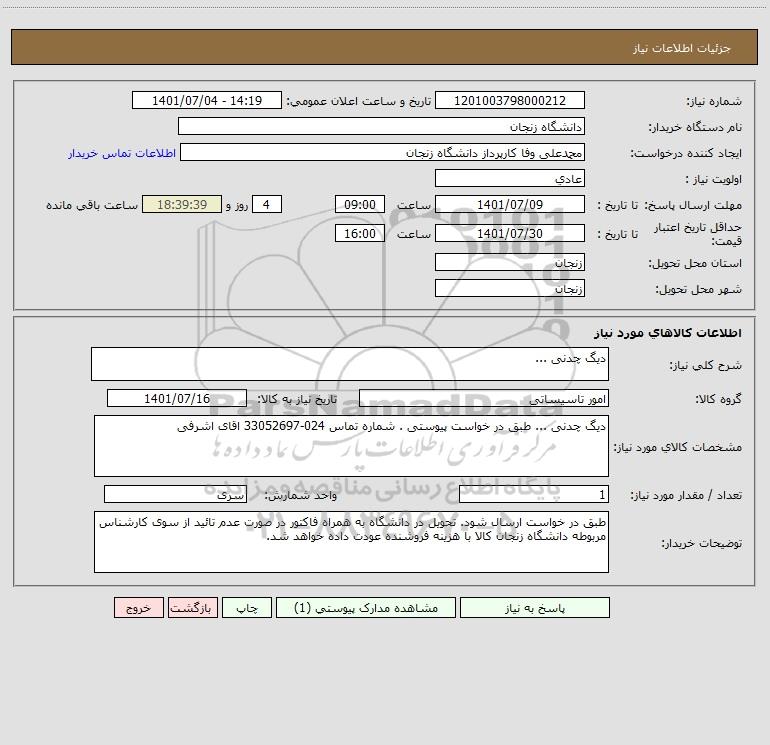Click the label 'توضیحات خریدار:'
Image resolution: width=770 pixels, height=745 pixels.
[x=701, y=543]
